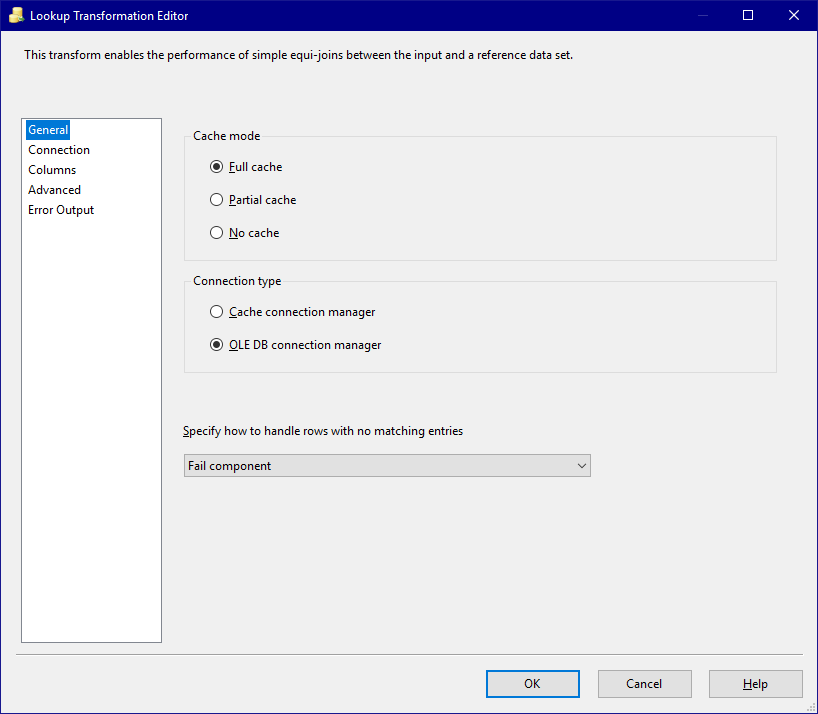Click the Cancel button

pyautogui.click(x=645, y=684)
